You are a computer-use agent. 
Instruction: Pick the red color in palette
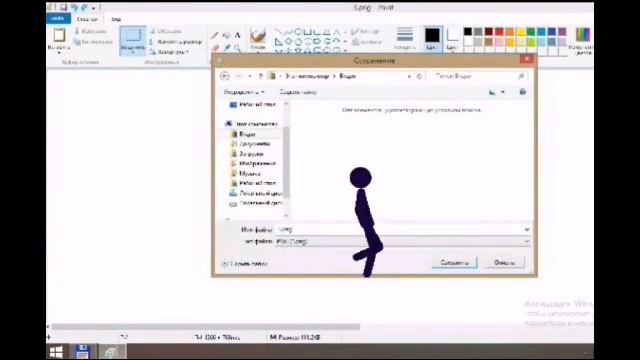tap(499, 31)
